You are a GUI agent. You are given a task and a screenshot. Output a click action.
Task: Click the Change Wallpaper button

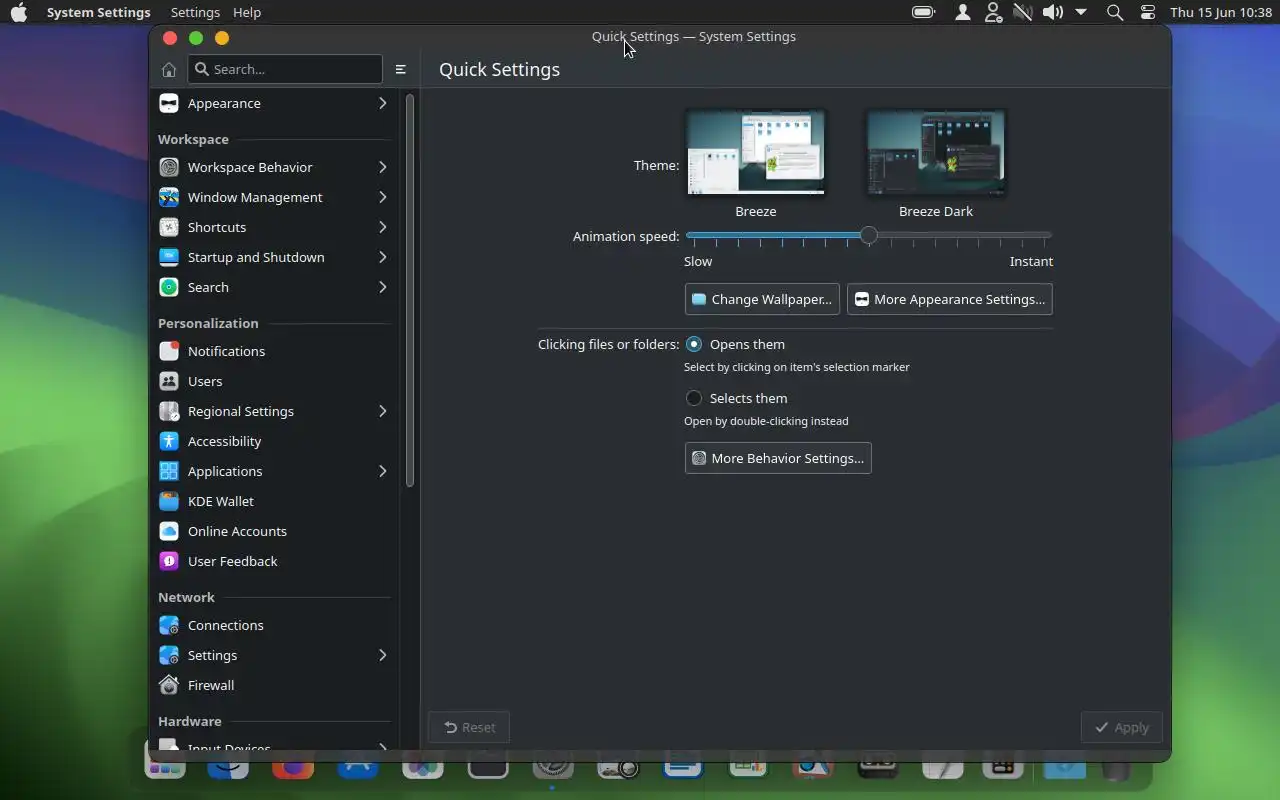(x=762, y=299)
